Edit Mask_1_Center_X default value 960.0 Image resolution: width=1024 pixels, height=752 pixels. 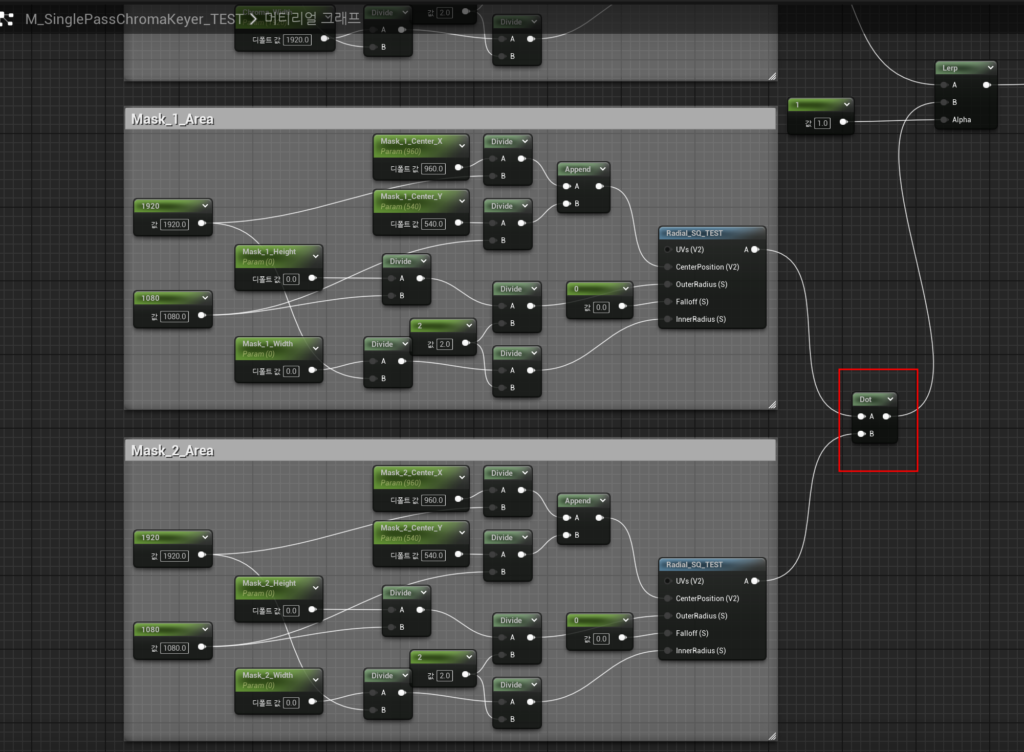tap(434, 168)
